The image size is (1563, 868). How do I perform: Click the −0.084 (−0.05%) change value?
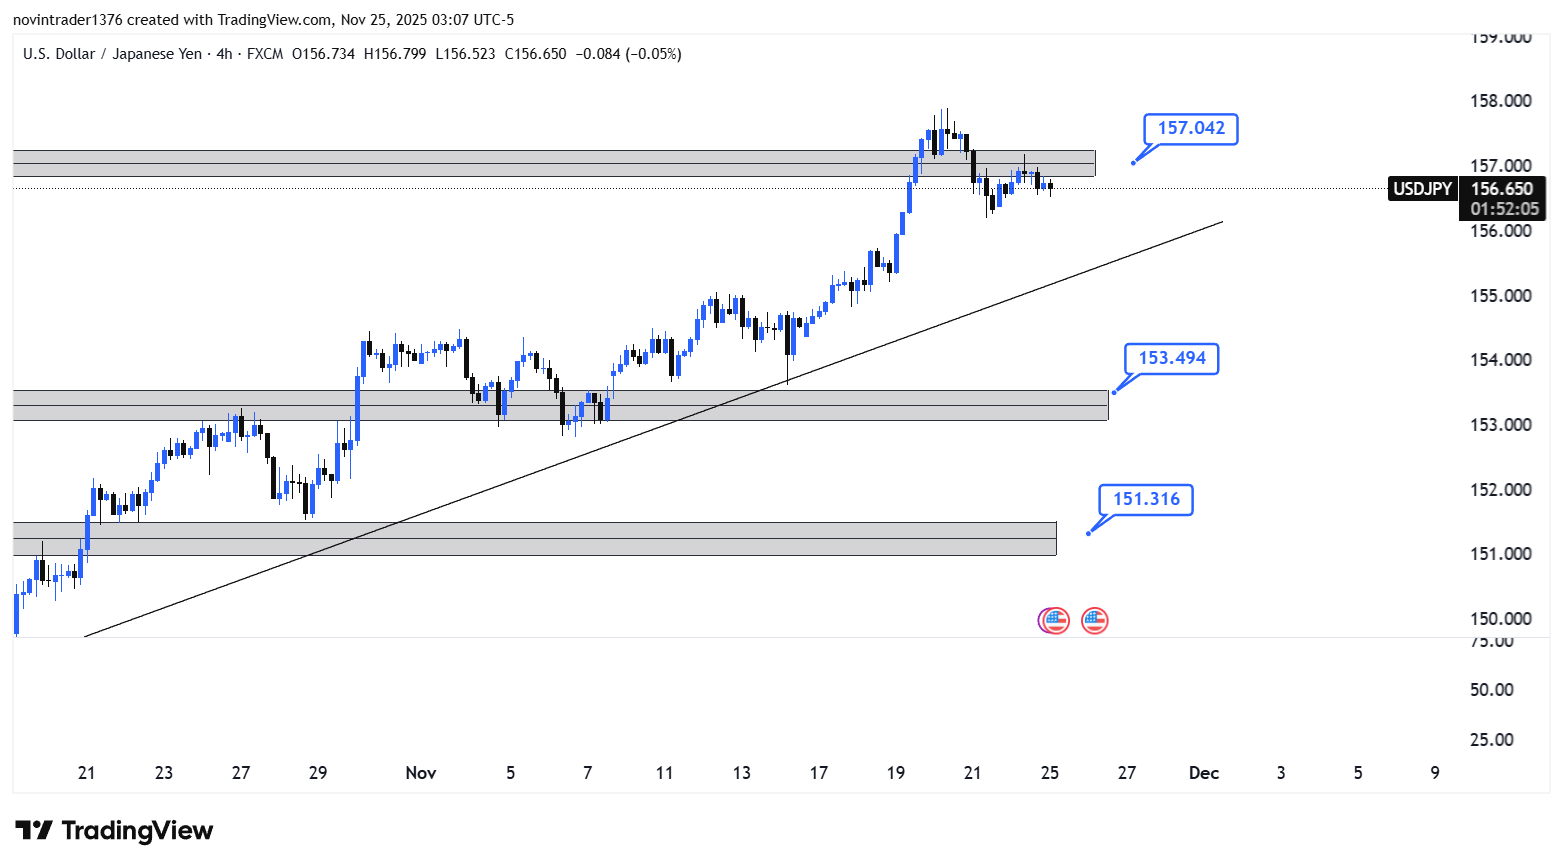click(x=629, y=54)
